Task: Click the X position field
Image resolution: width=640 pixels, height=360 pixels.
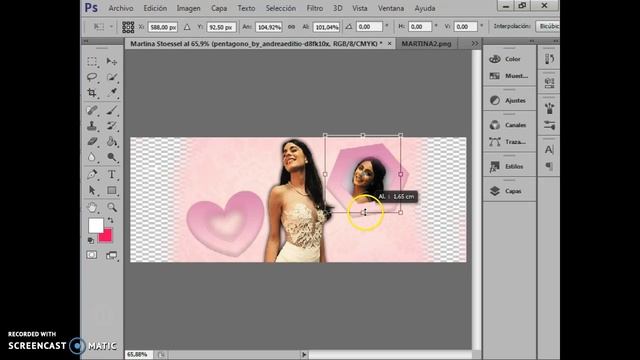Action: click(x=163, y=27)
